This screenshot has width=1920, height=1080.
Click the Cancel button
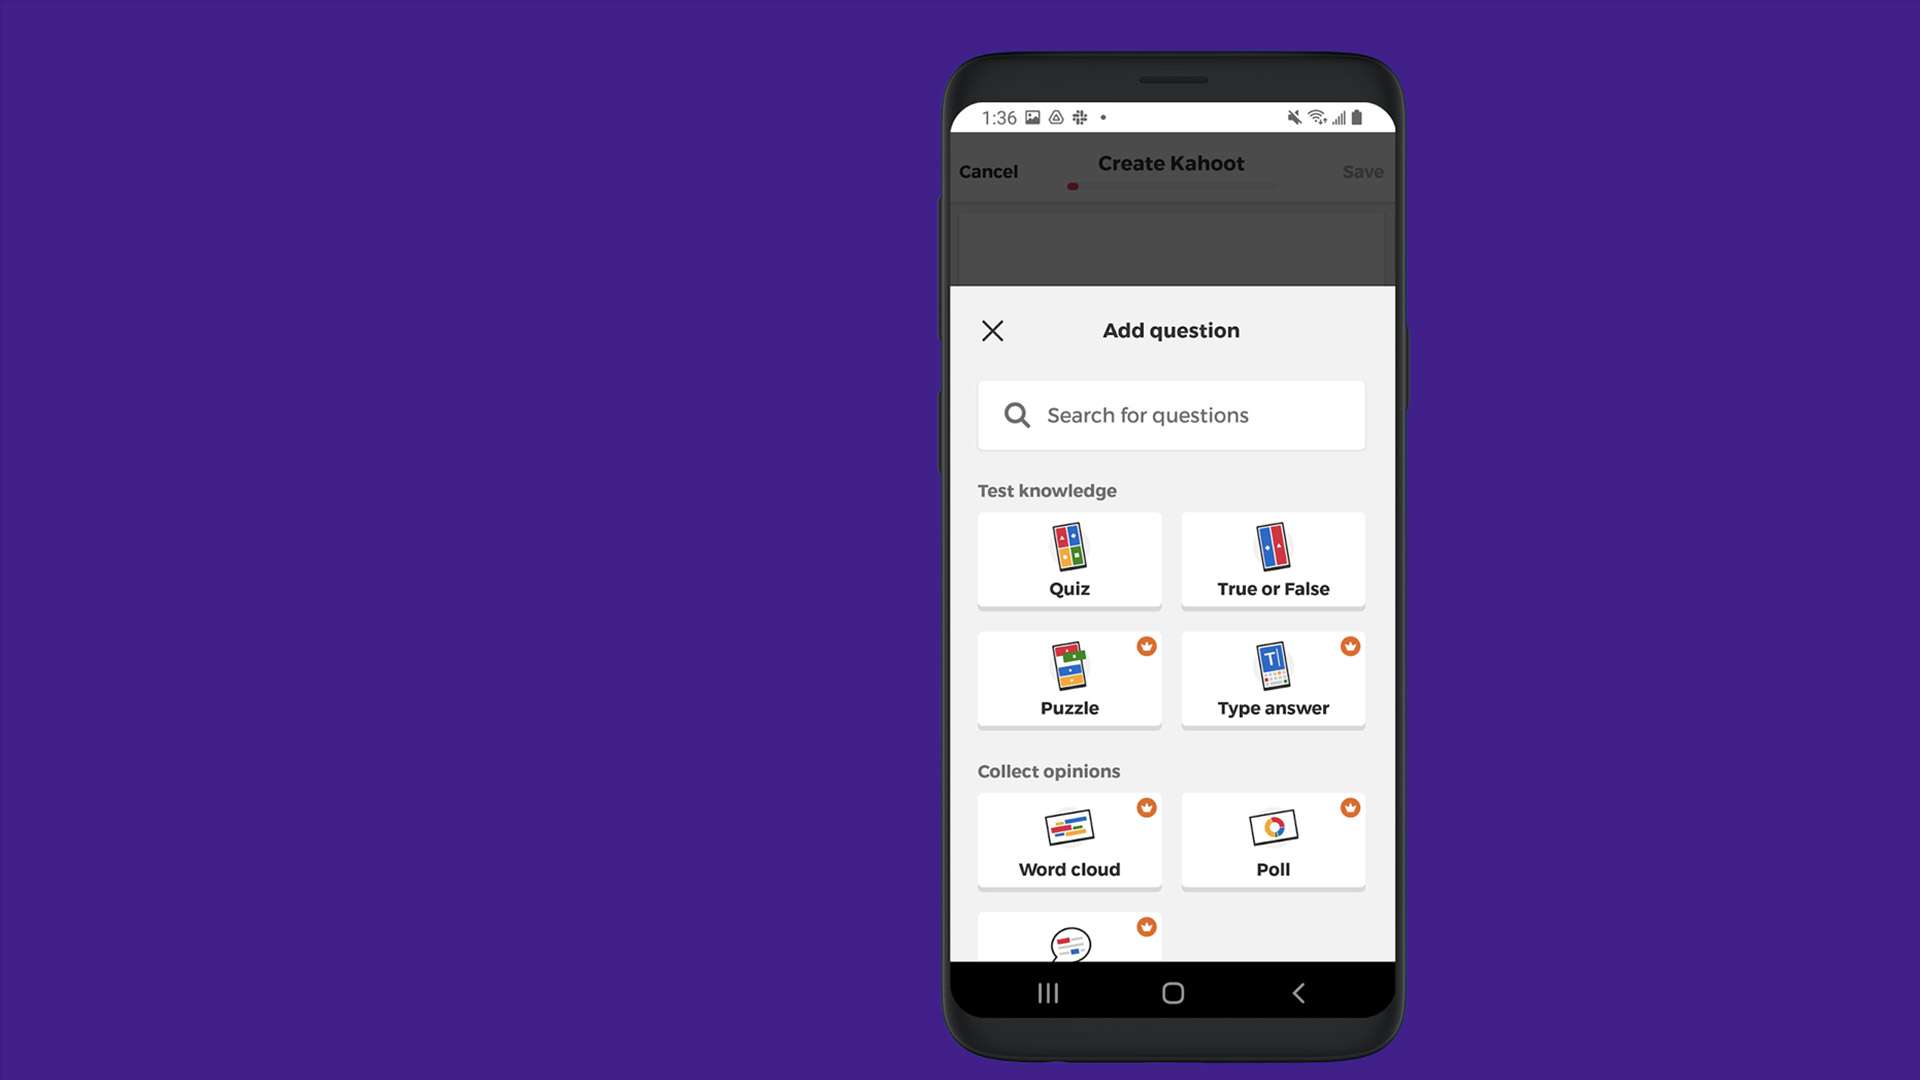point(988,170)
